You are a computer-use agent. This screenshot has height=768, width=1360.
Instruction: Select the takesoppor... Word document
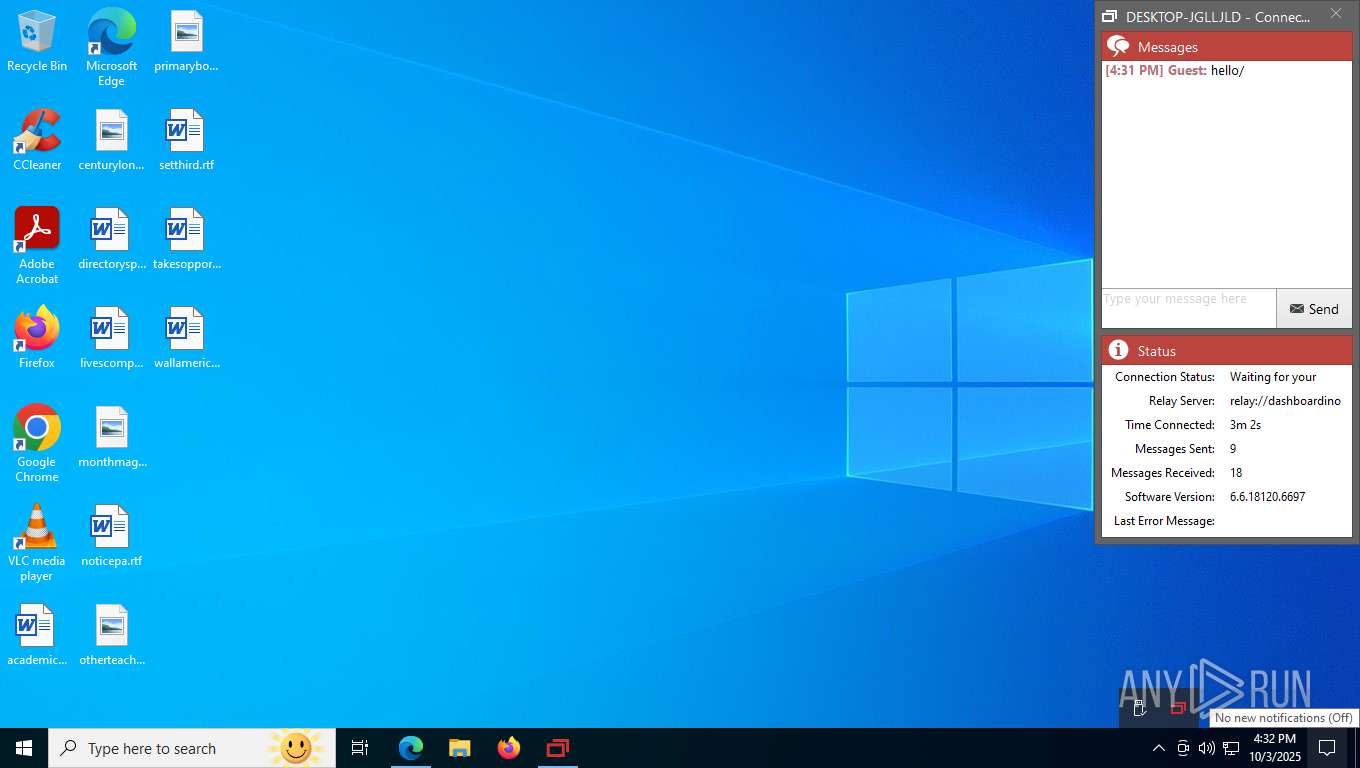[186, 239]
